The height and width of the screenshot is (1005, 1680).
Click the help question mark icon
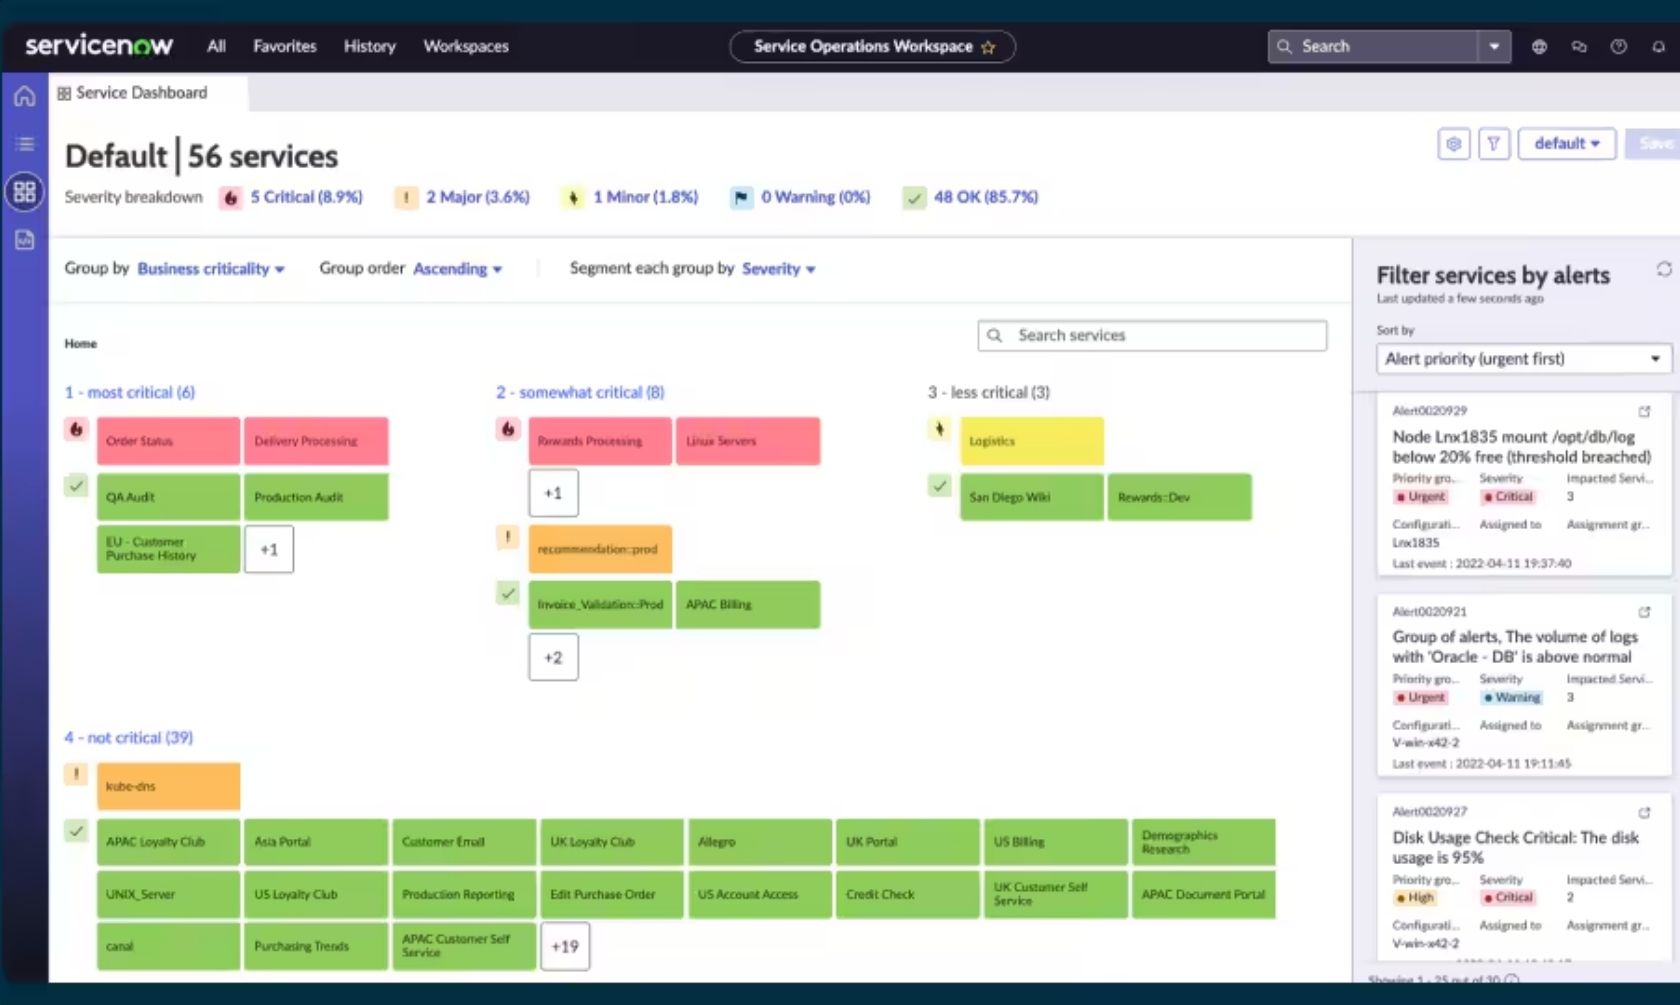coord(1618,46)
